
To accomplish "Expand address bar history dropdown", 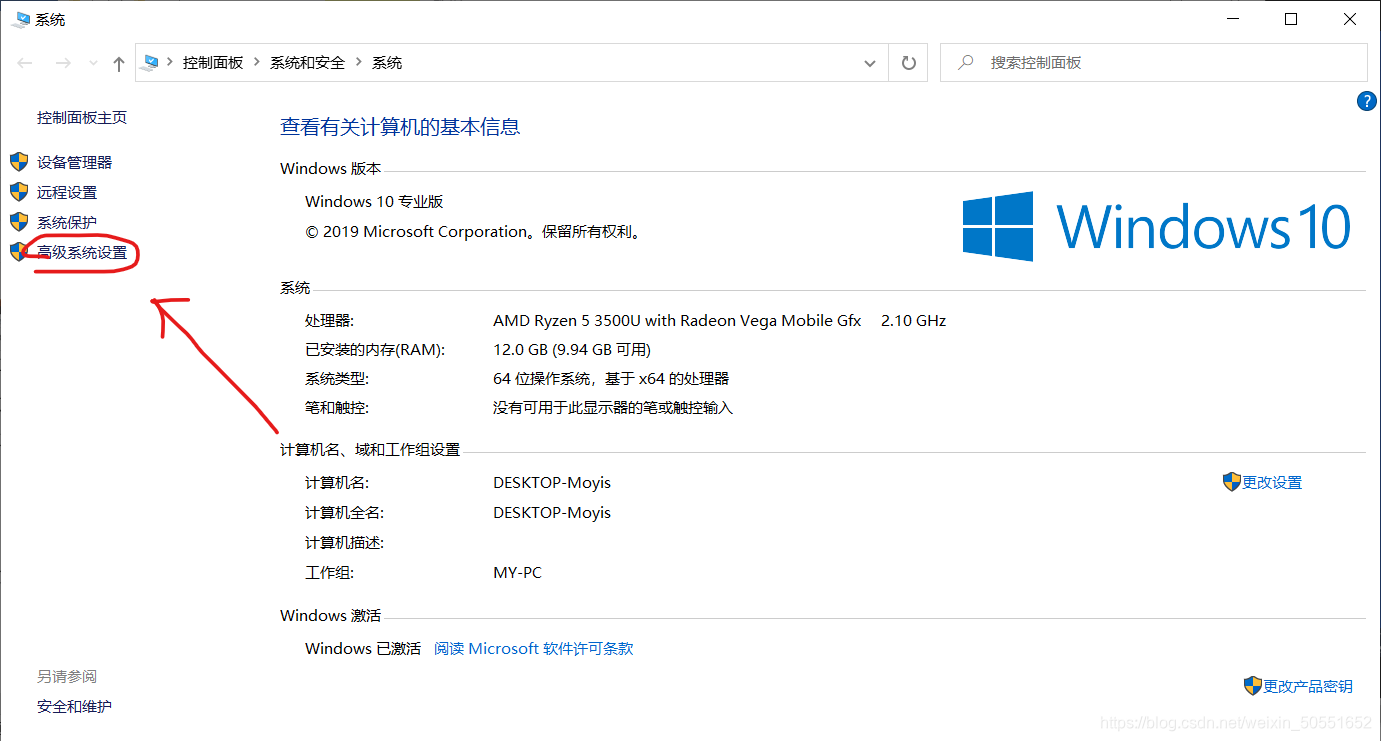I will [870, 63].
